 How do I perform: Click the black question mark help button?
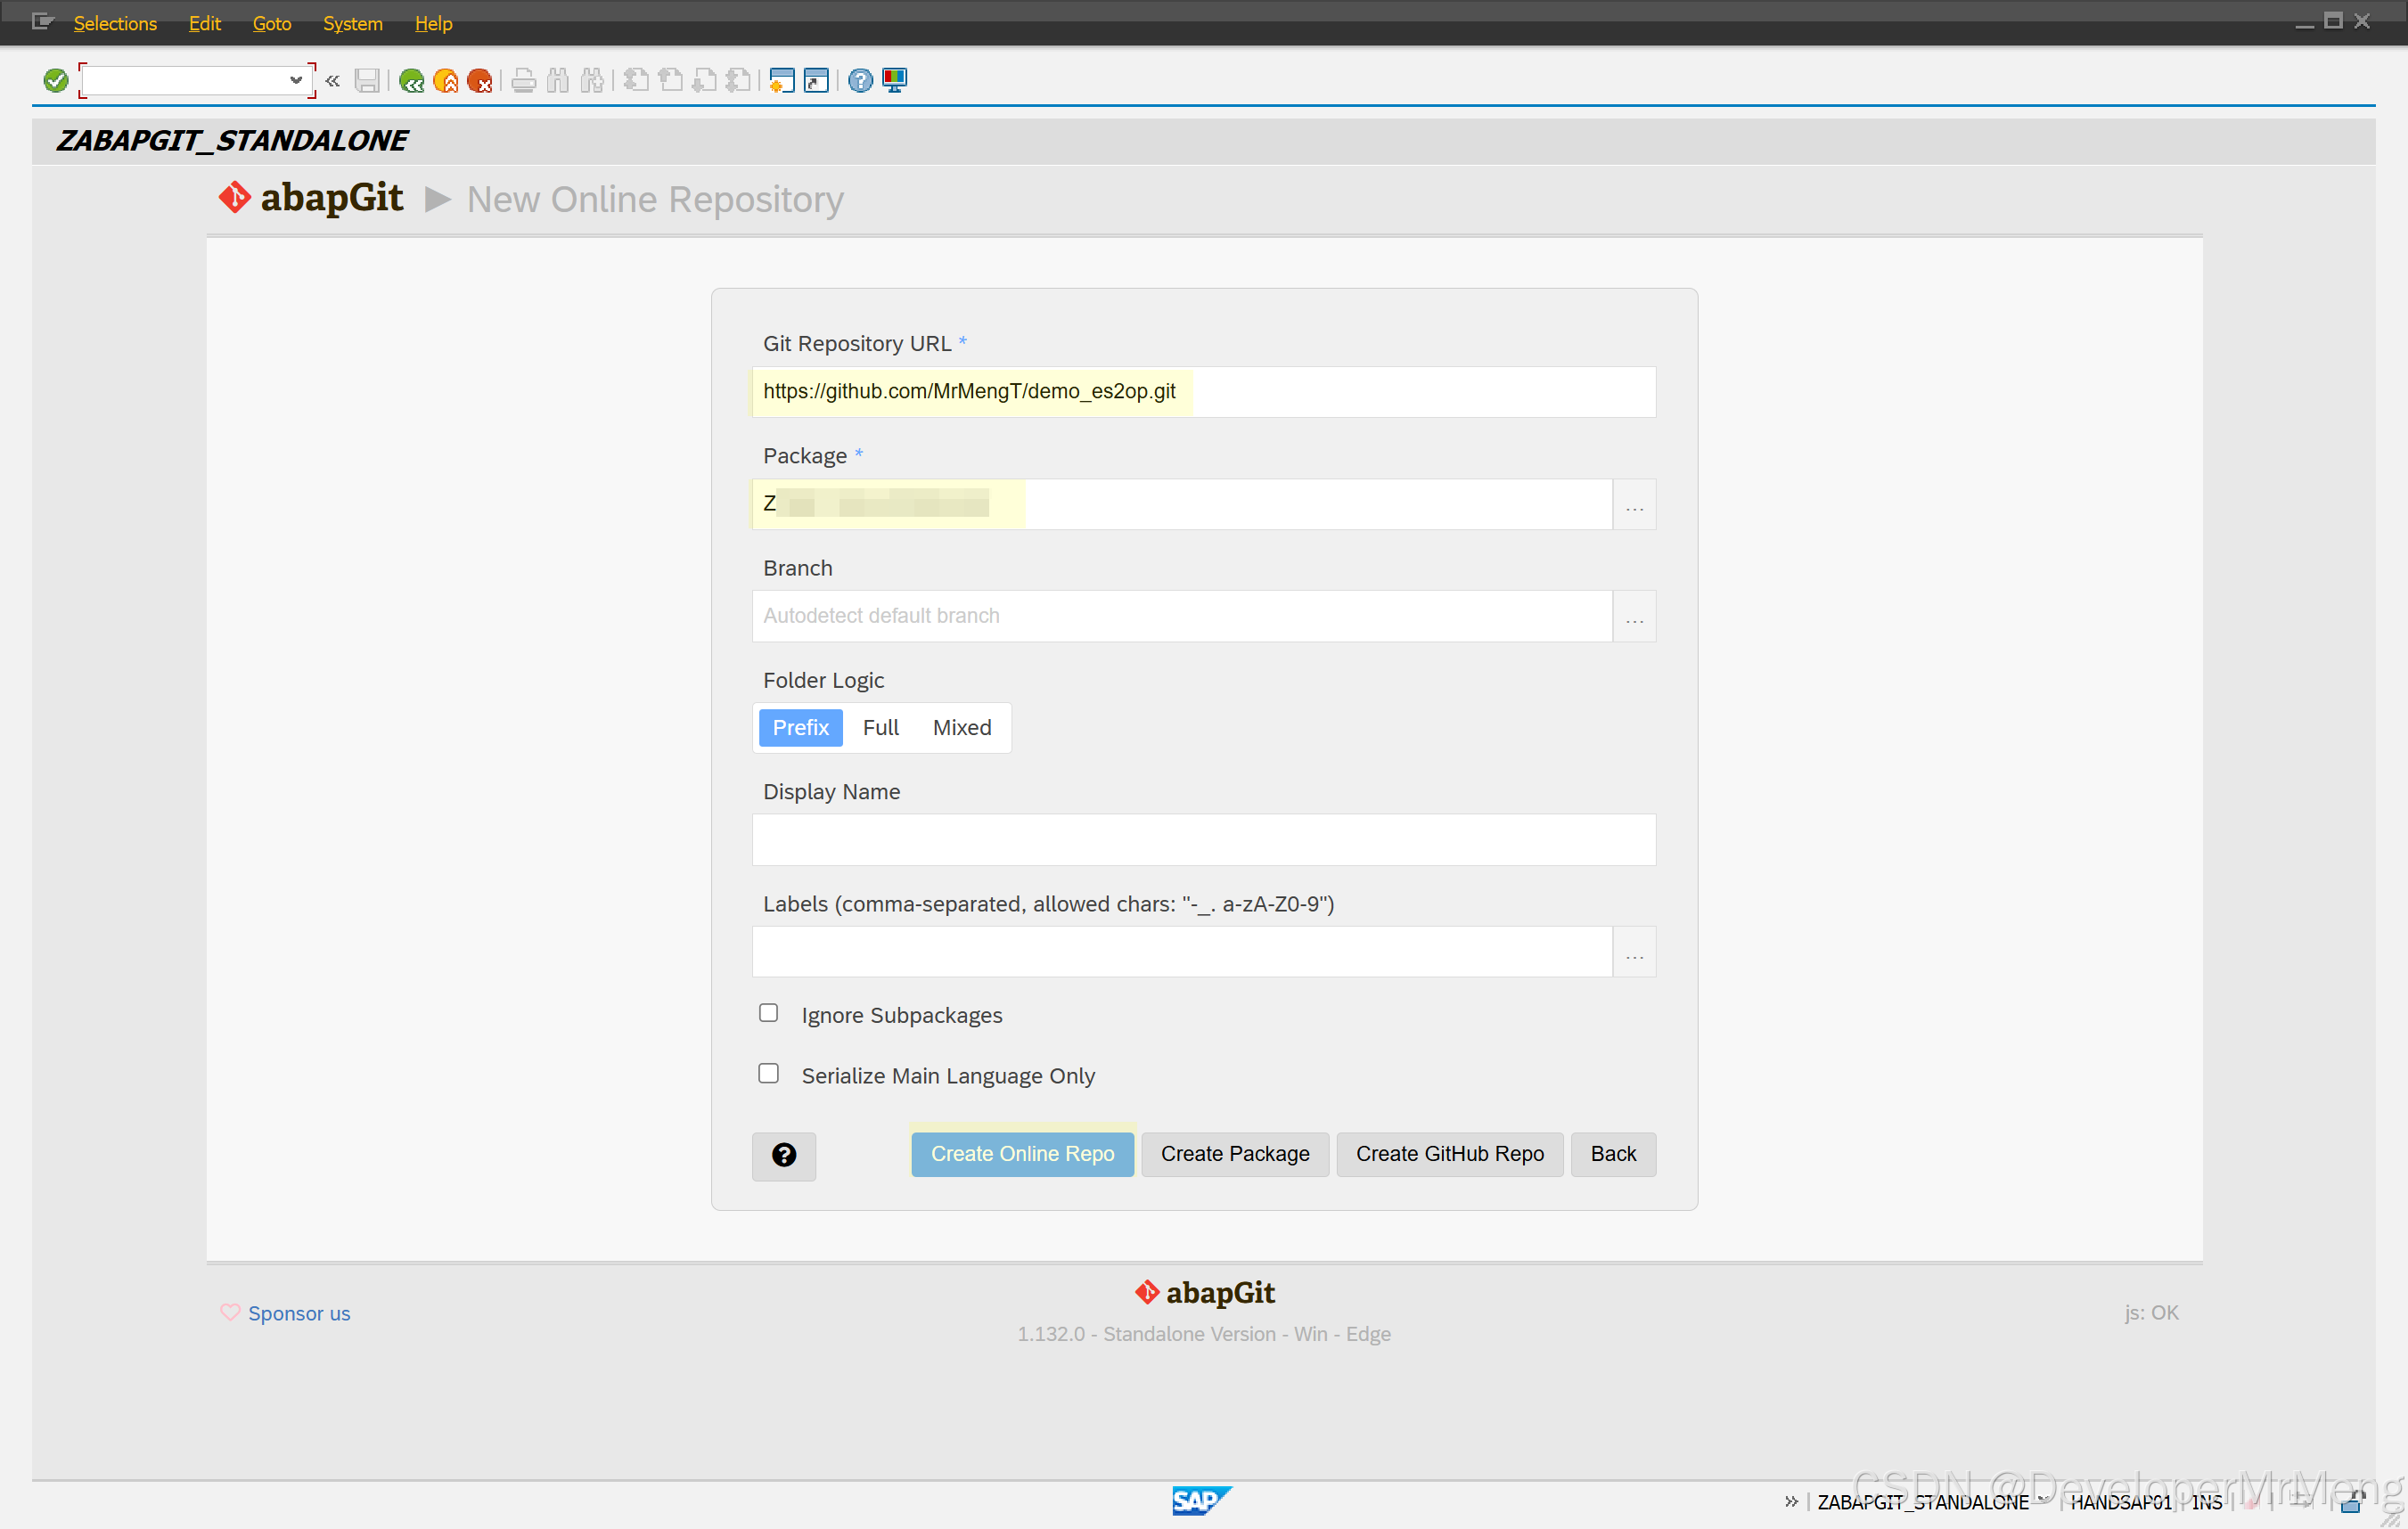coord(784,1155)
